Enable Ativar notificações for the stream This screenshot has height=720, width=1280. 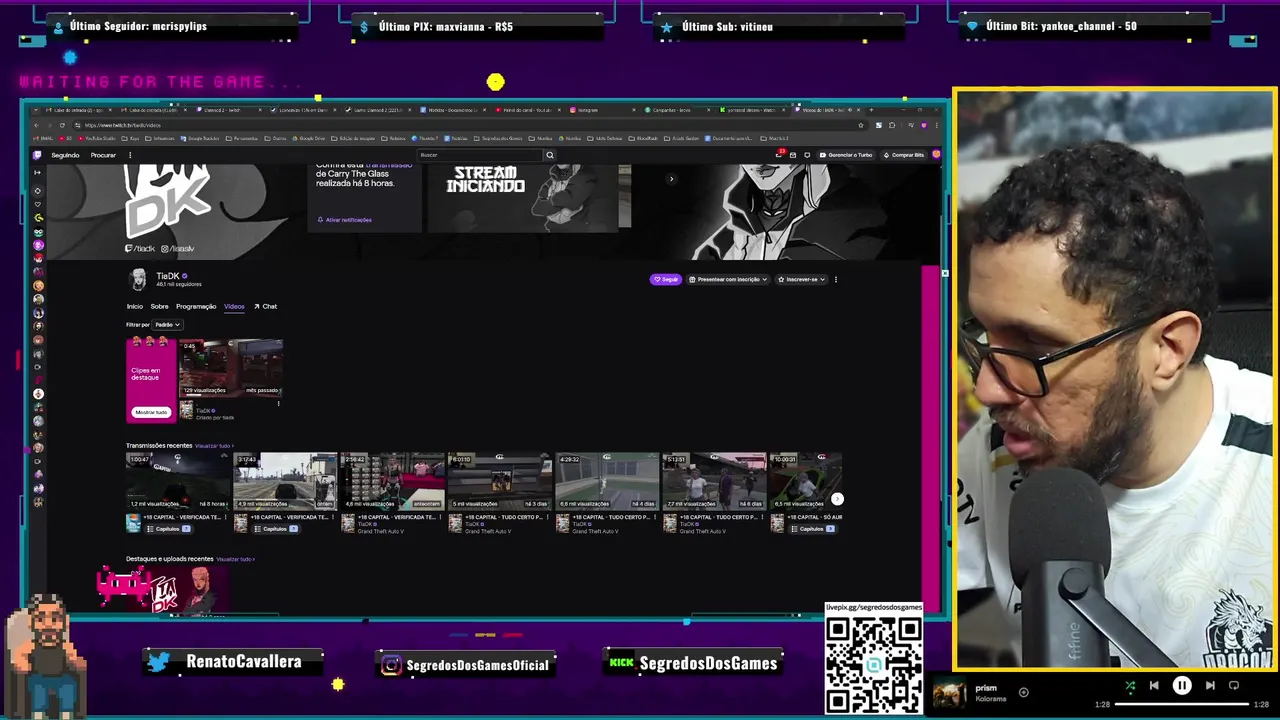345,220
